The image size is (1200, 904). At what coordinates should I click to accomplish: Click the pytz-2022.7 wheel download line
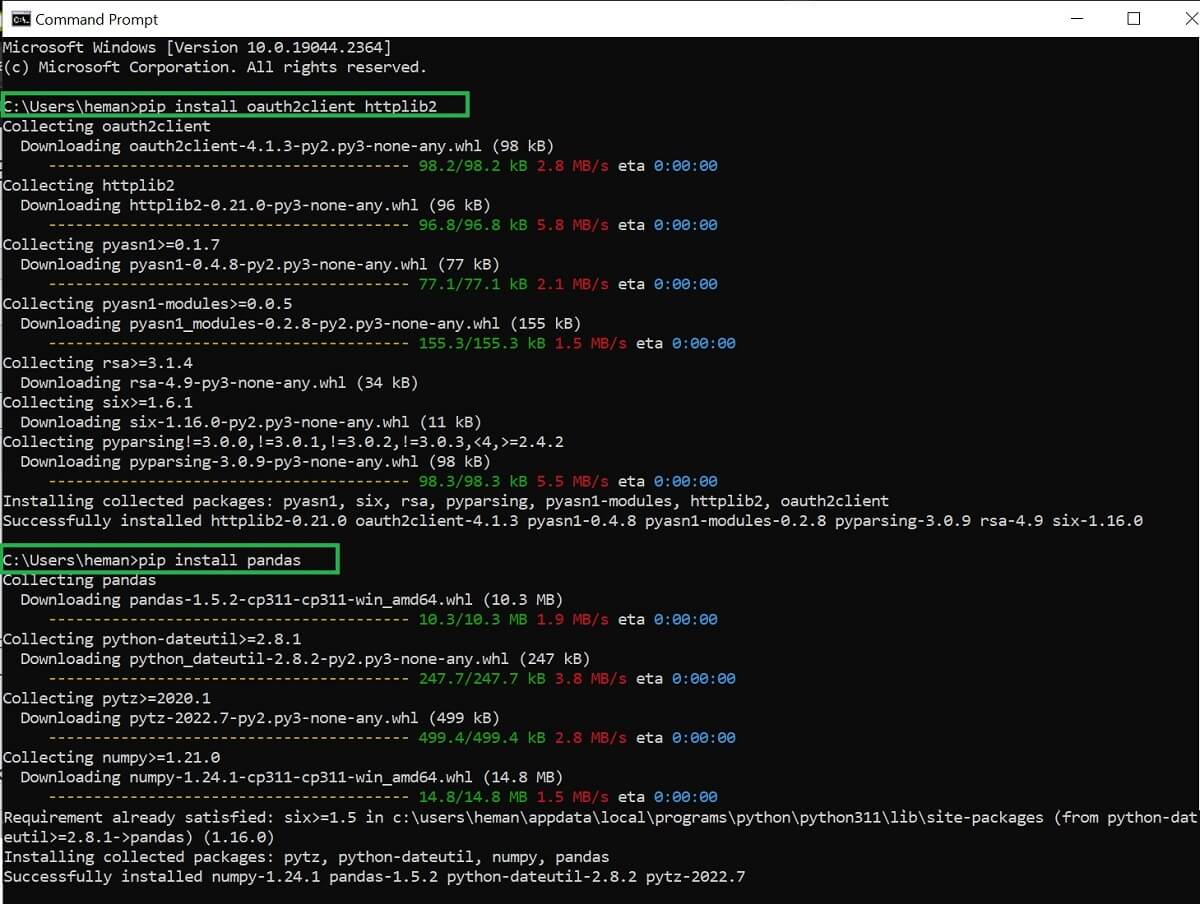tap(260, 718)
